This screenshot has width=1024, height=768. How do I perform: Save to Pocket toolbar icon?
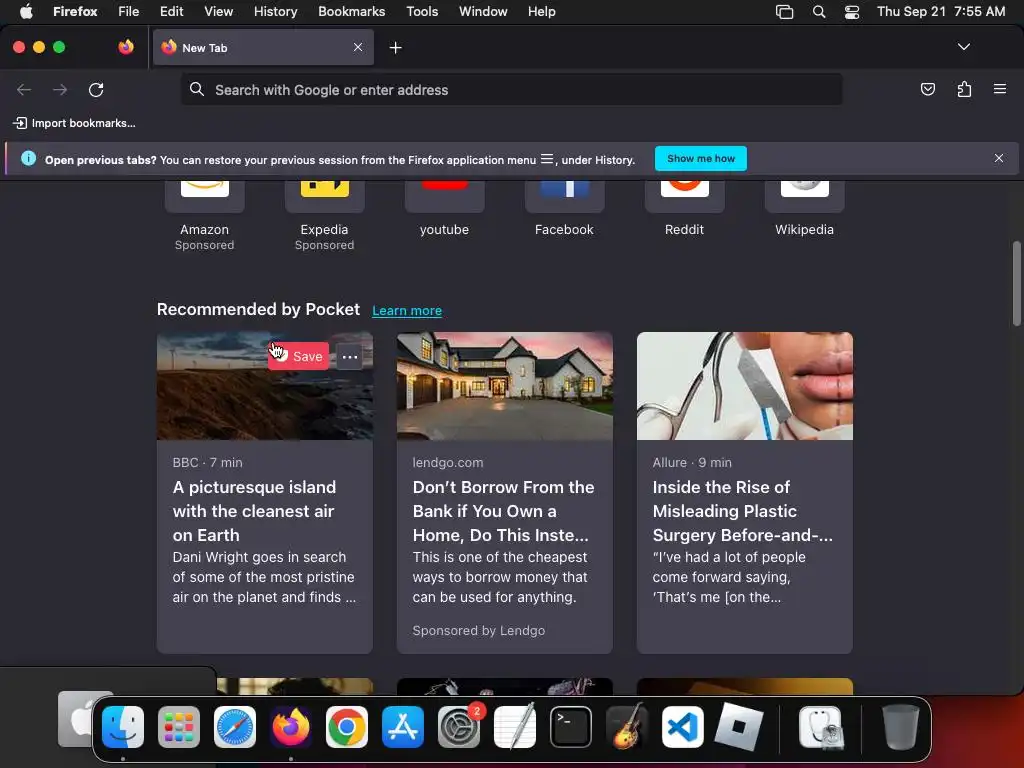[927, 89]
